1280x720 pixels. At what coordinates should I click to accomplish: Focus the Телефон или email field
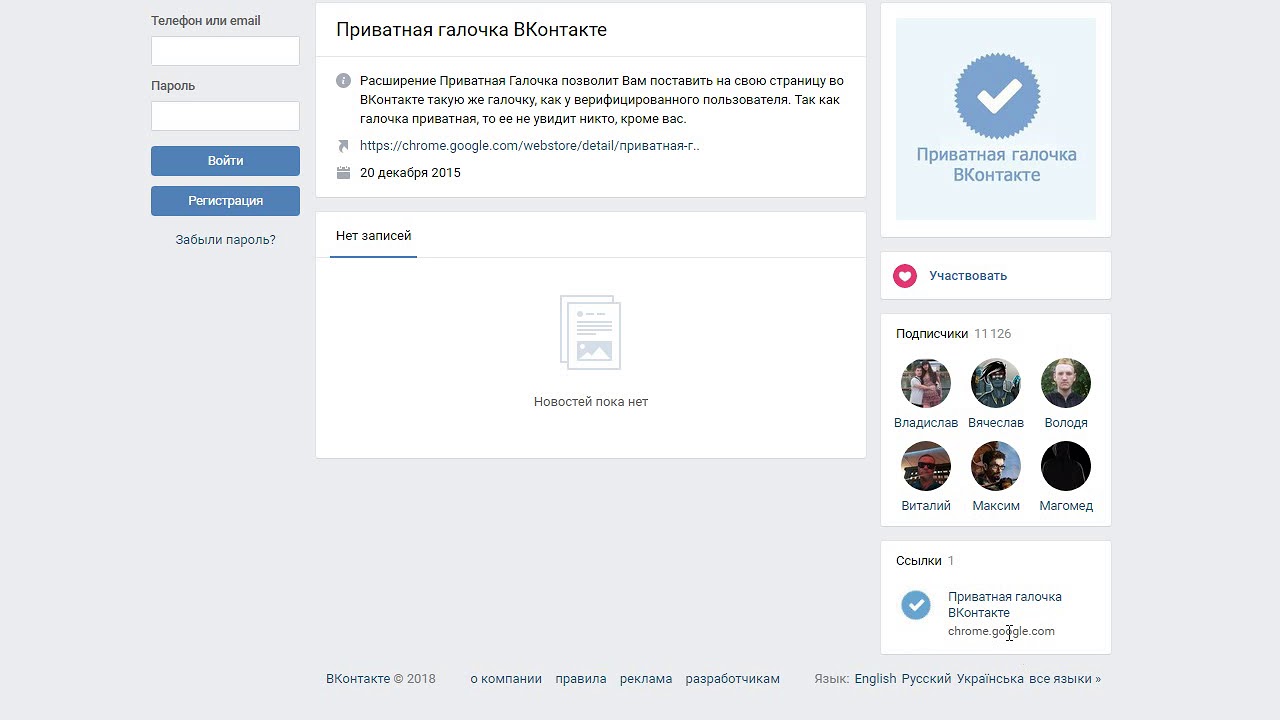pyautogui.click(x=225, y=51)
